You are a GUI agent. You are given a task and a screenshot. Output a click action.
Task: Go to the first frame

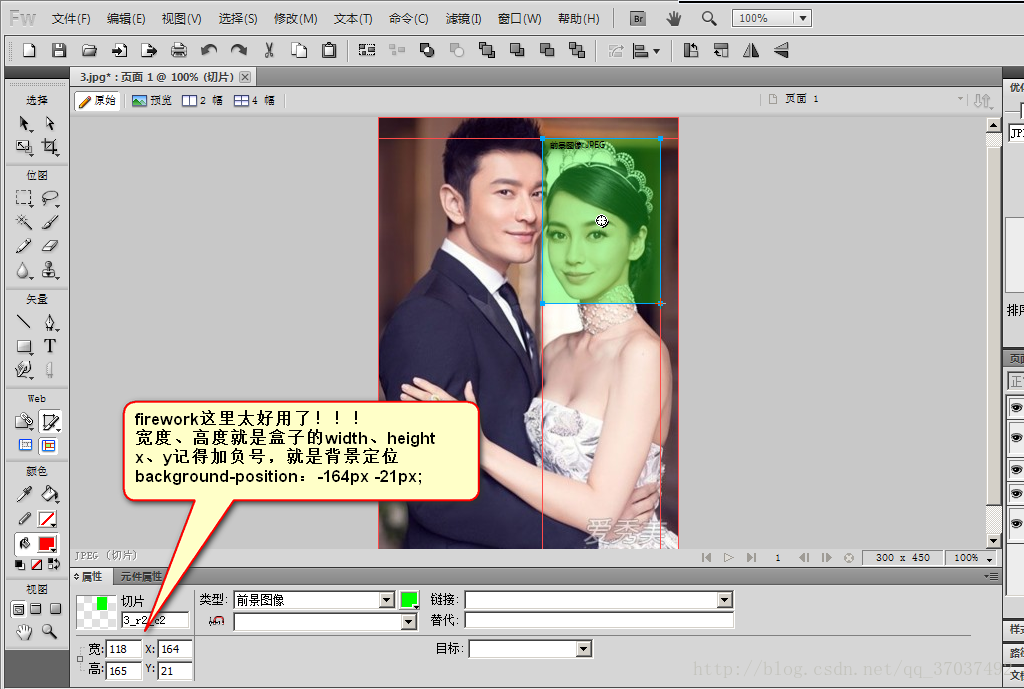[x=706, y=558]
